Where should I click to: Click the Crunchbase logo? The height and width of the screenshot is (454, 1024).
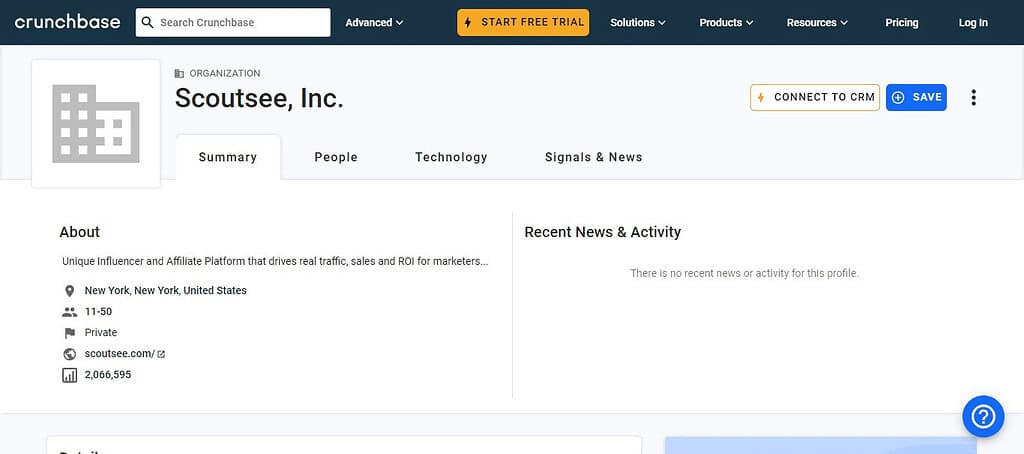[67, 22]
